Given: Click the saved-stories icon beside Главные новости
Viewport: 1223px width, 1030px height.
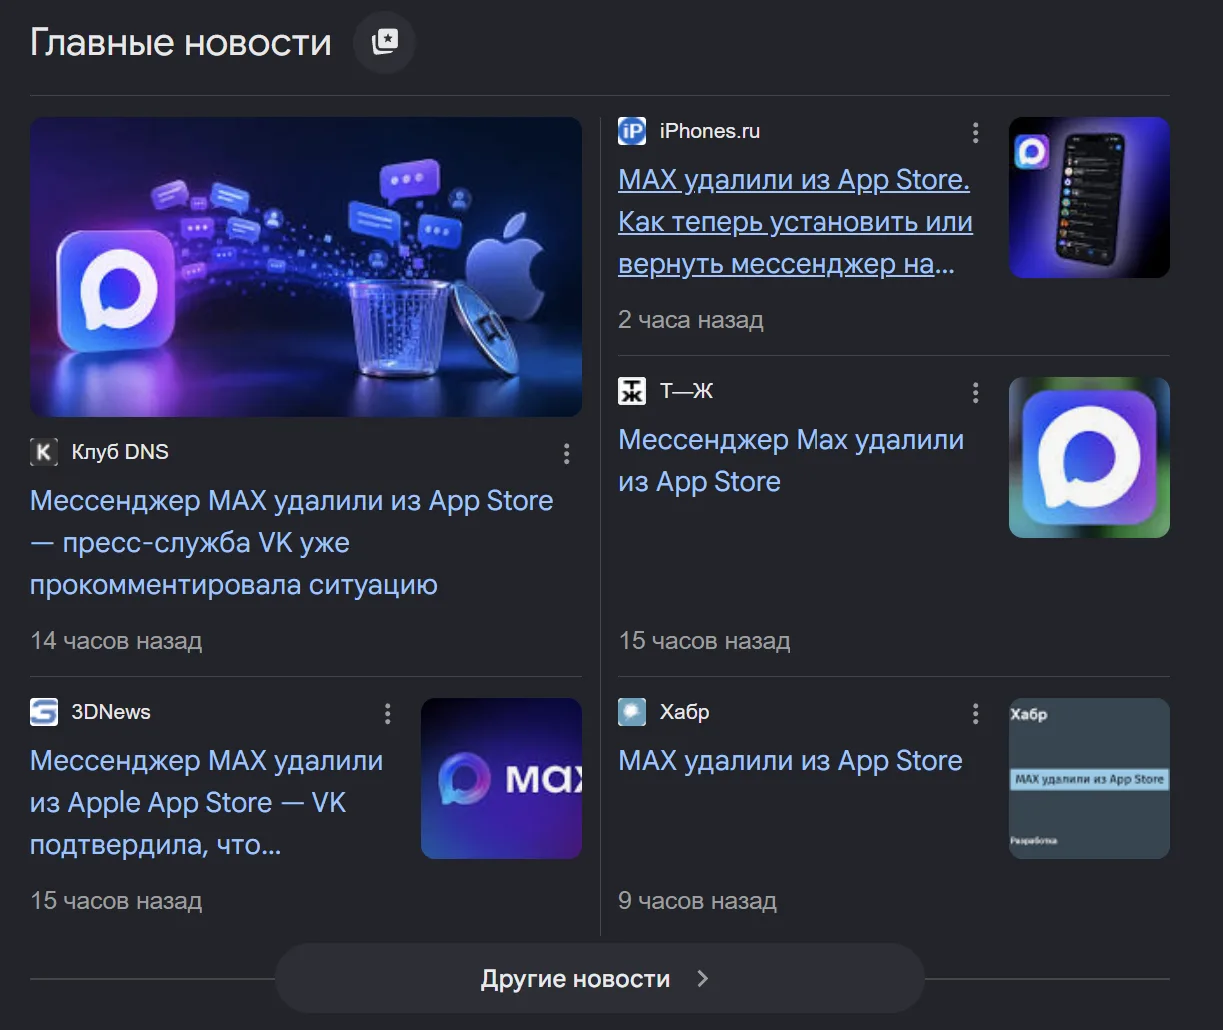Looking at the screenshot, I should click(x=384, y=42).
